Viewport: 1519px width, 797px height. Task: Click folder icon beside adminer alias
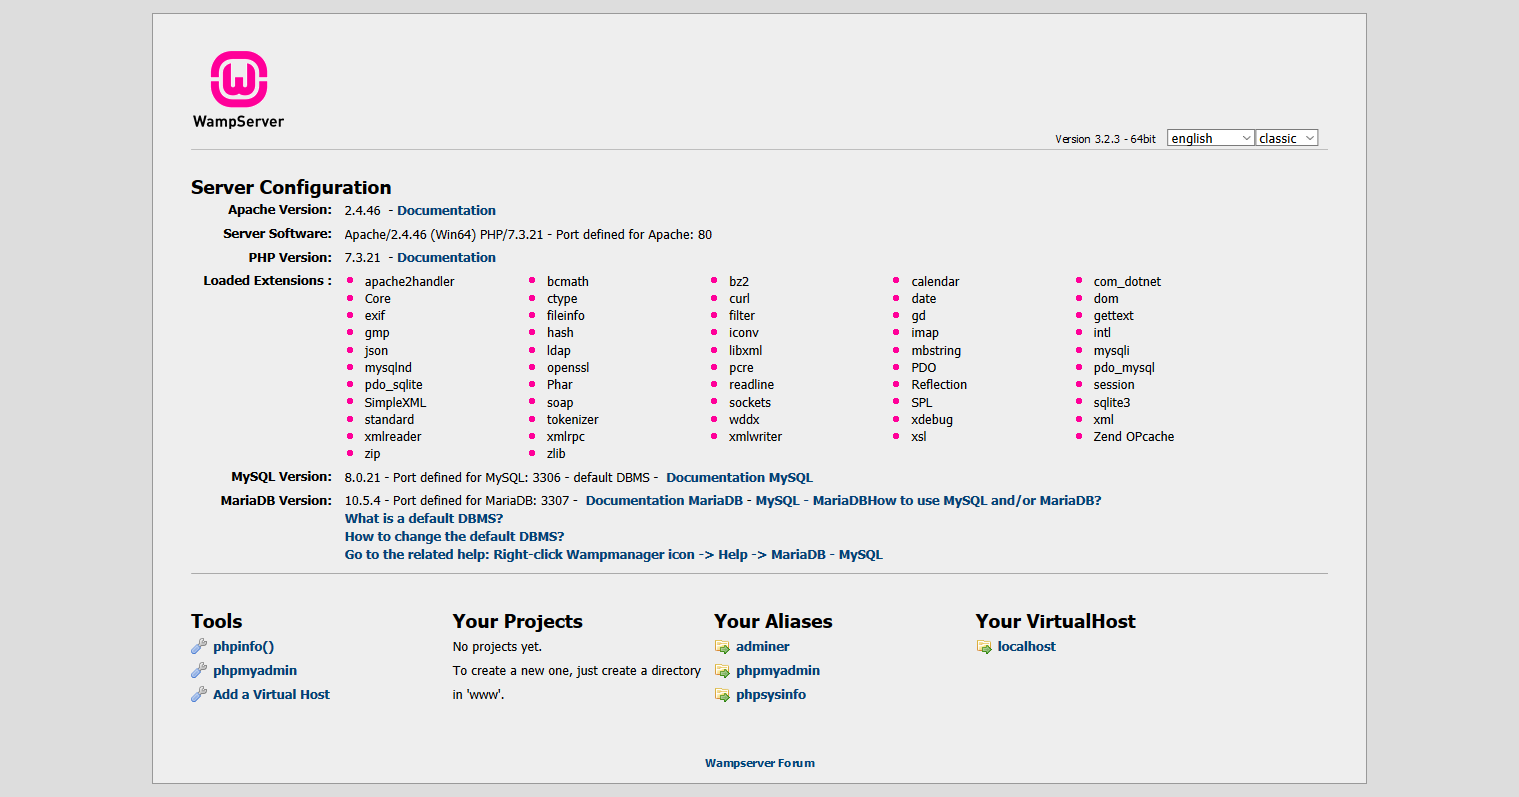pos(722,647)
